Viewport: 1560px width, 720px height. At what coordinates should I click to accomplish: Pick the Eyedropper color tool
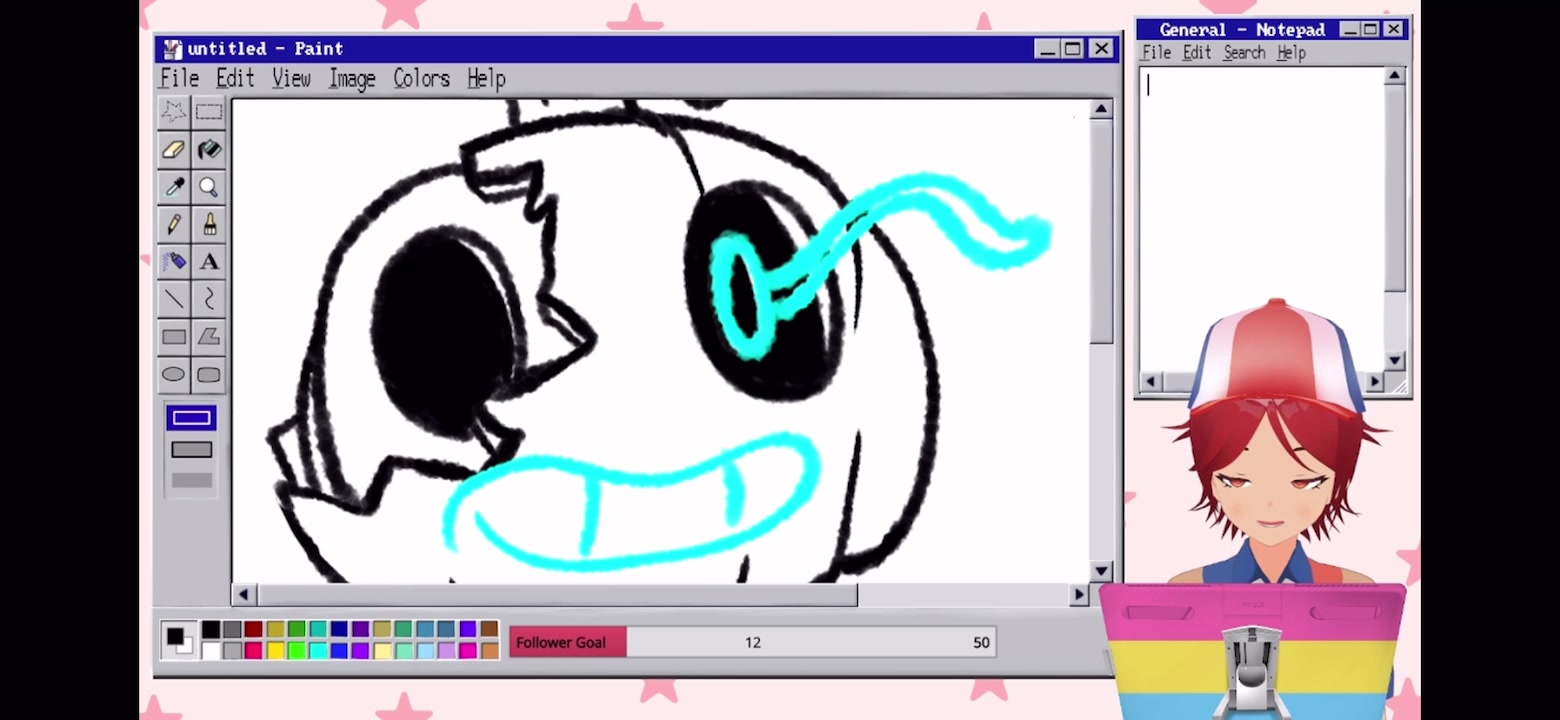pyautogui.click(x=174, y=187)
